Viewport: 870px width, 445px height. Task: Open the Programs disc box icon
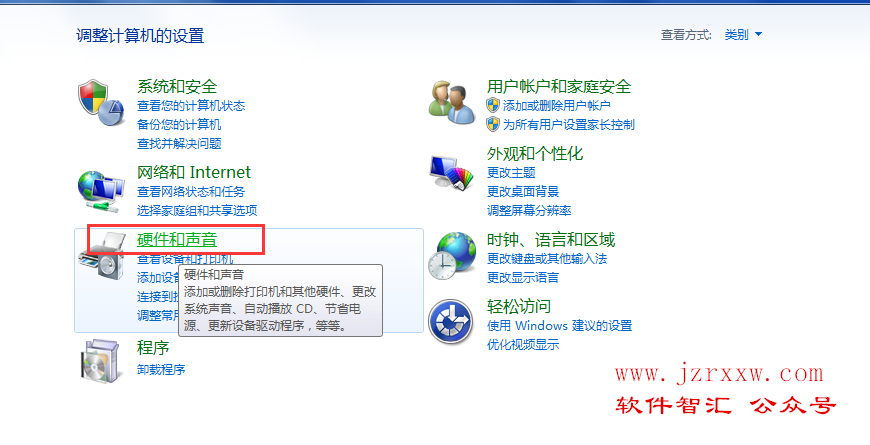point(100,361)
